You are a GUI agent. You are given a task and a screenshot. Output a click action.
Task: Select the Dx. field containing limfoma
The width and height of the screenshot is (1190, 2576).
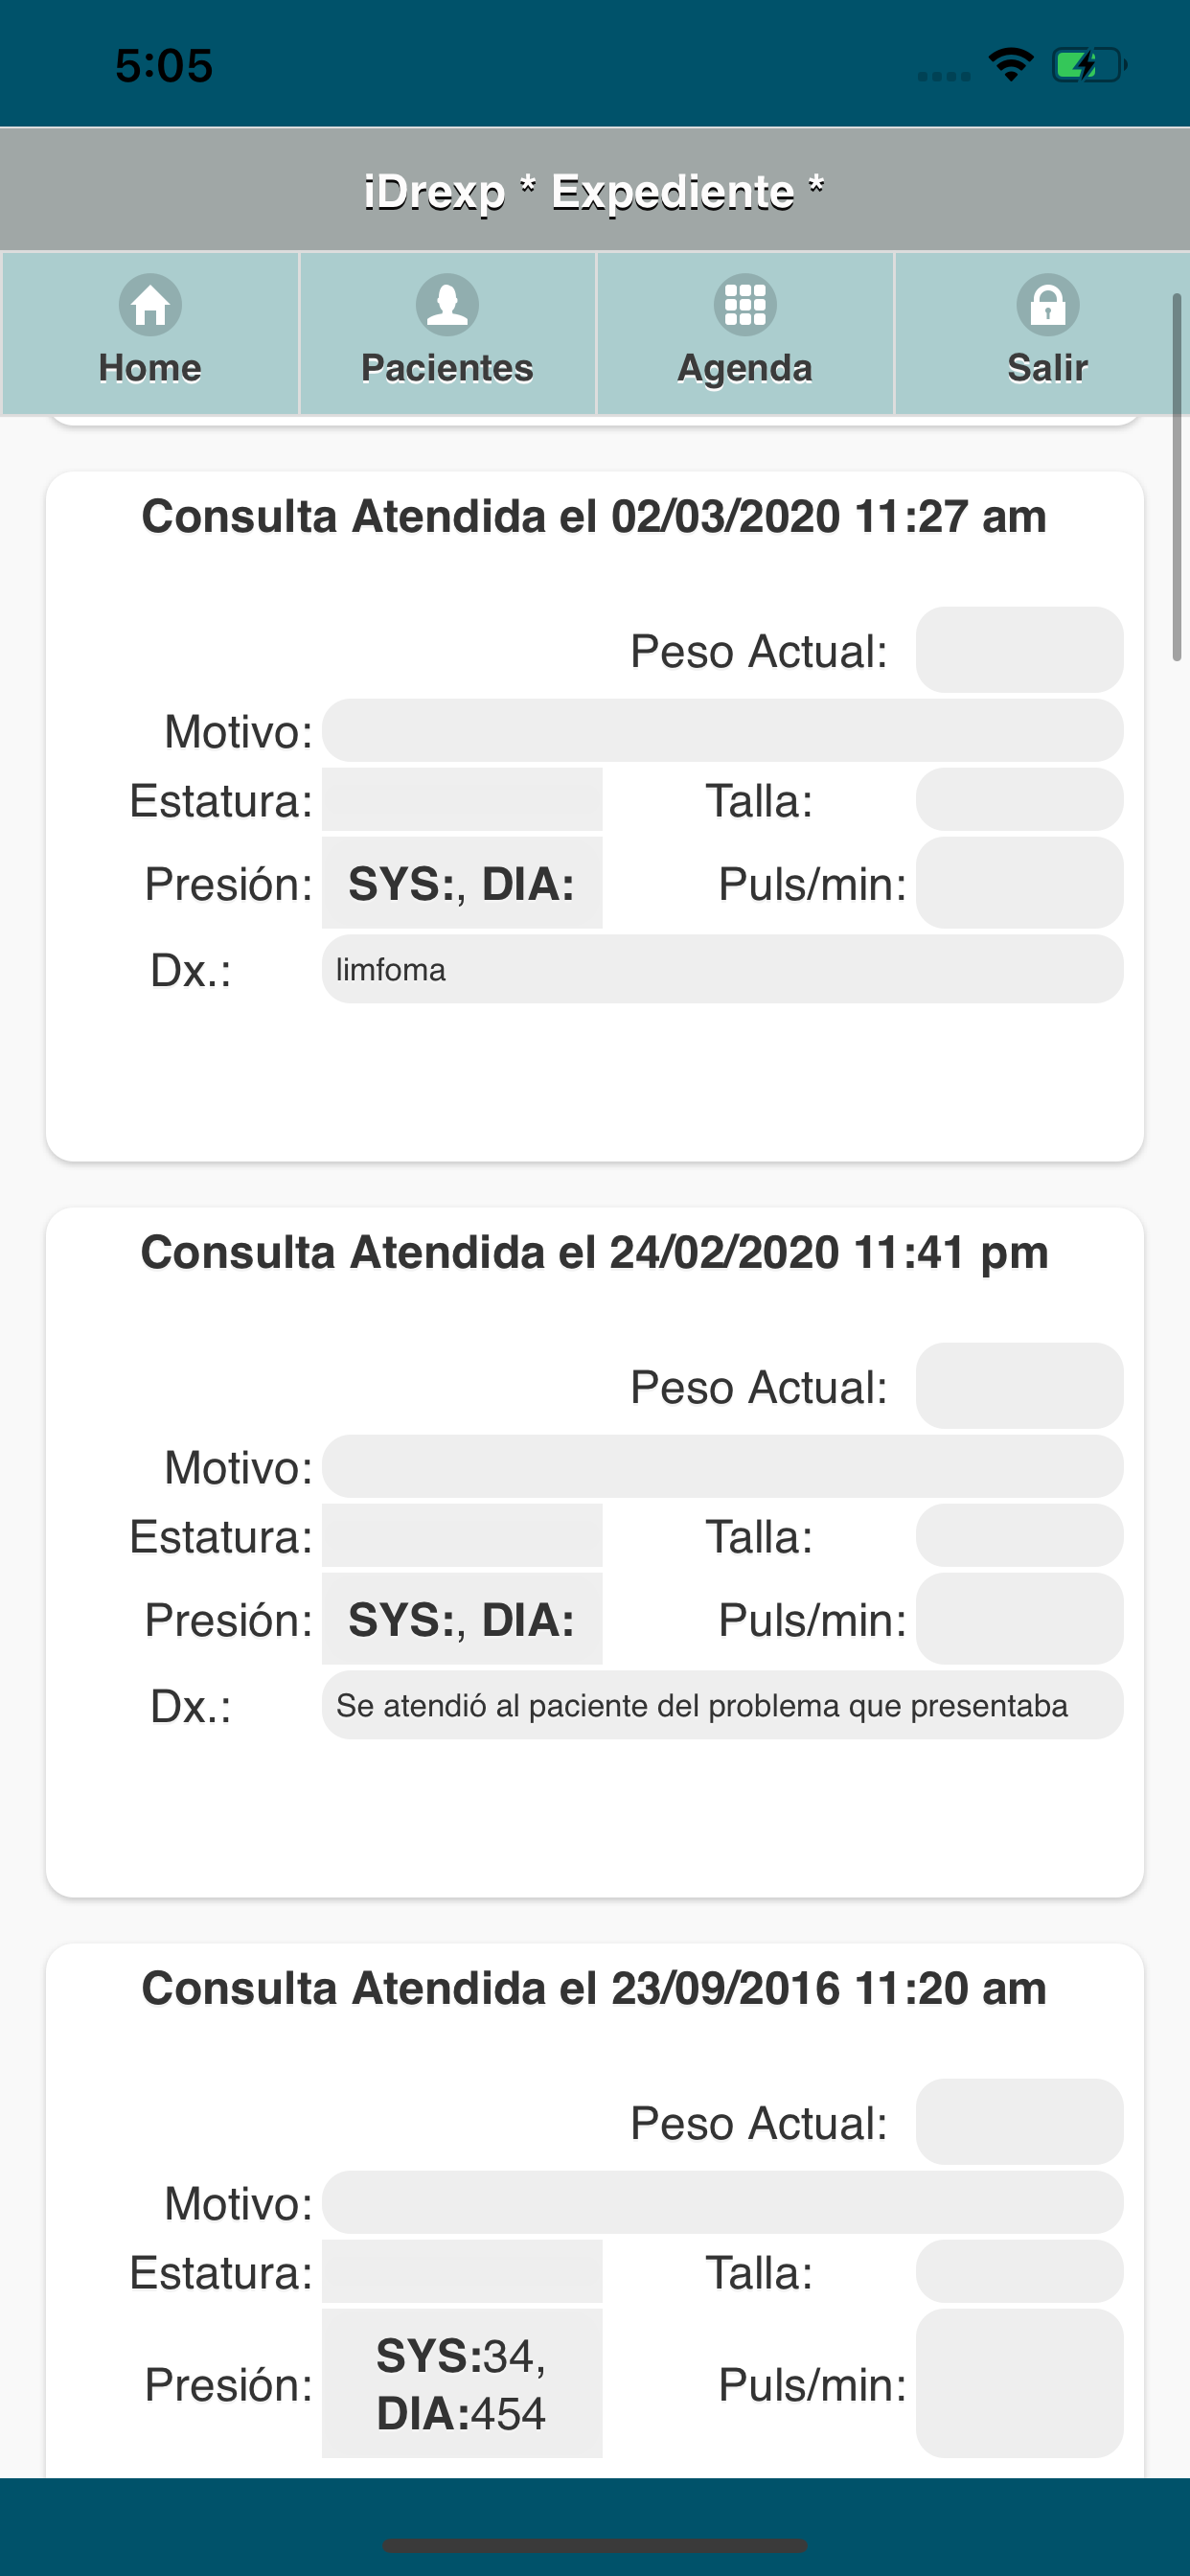click(x=722, y=970)
